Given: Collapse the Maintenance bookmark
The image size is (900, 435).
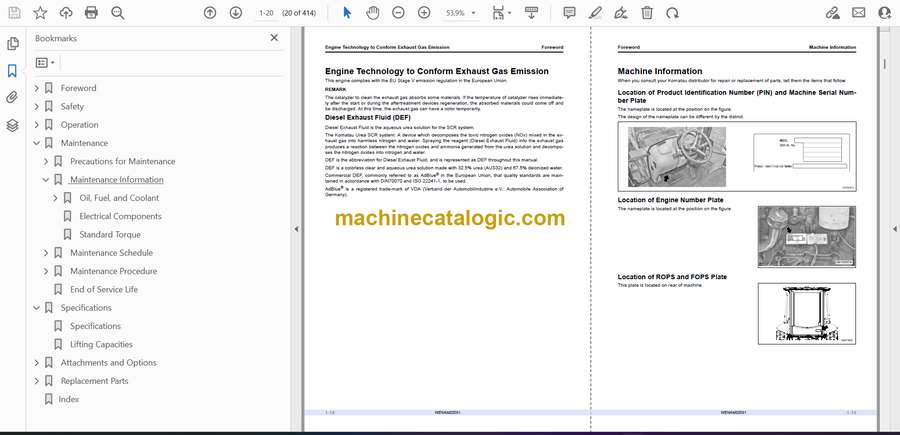Looking at the screenshot, I should click(37, 143).
